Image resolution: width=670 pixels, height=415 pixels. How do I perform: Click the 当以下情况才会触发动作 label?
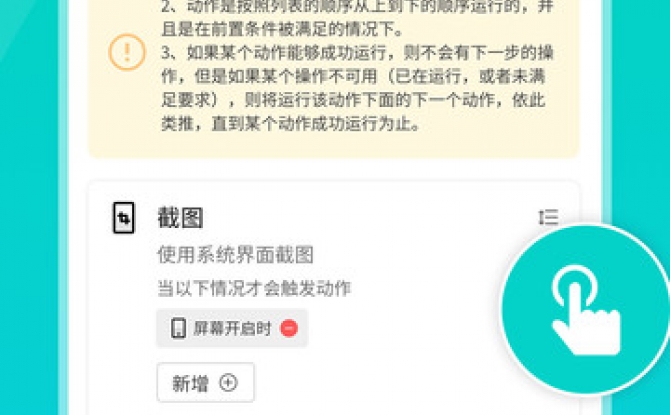click(x=254, y=288)
